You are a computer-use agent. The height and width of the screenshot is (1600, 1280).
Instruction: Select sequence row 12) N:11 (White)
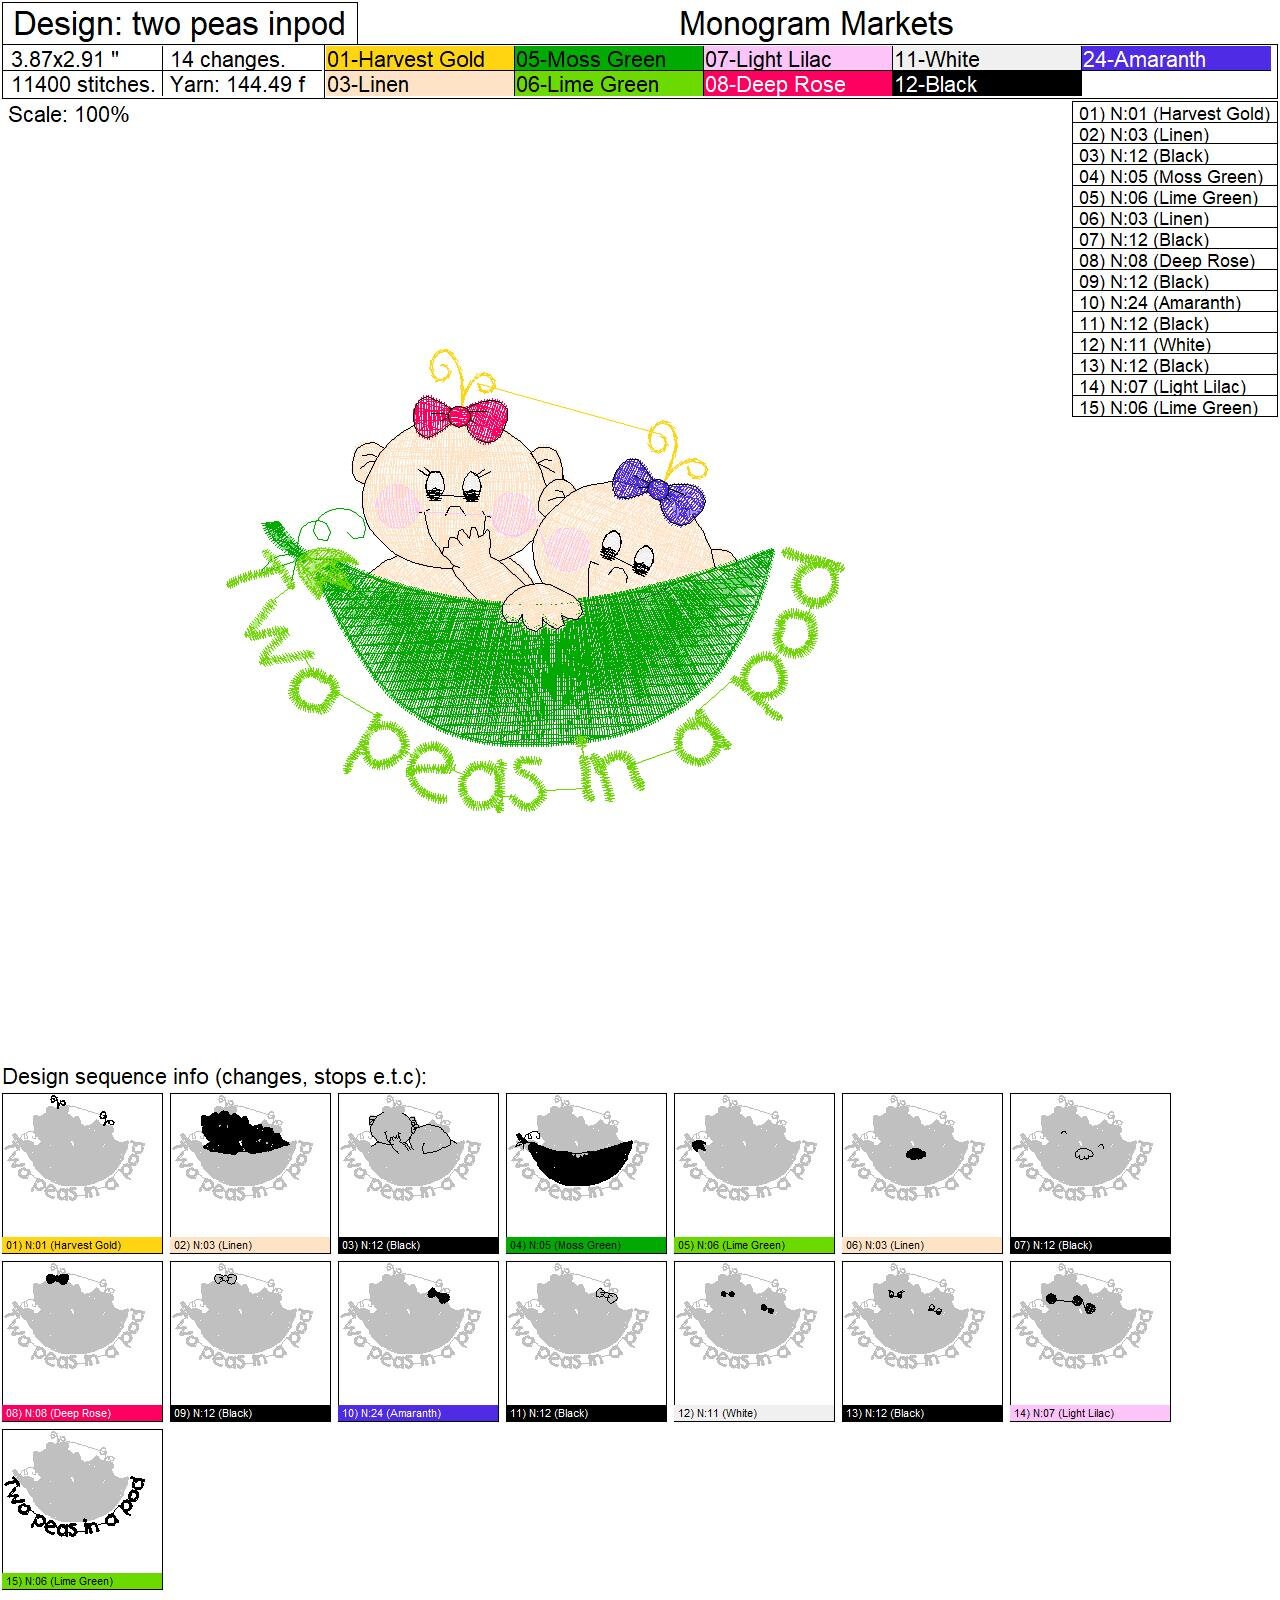(x=1174, y=344)
